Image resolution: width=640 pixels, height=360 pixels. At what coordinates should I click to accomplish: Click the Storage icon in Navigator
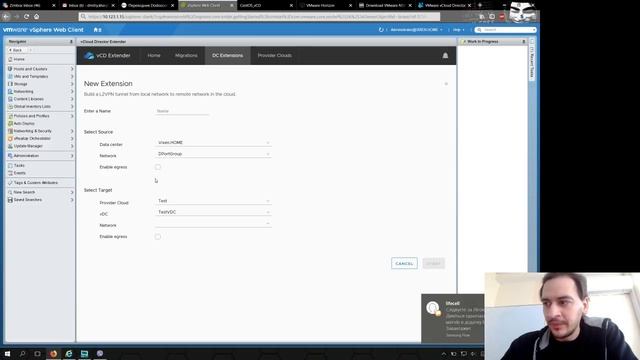10,84
